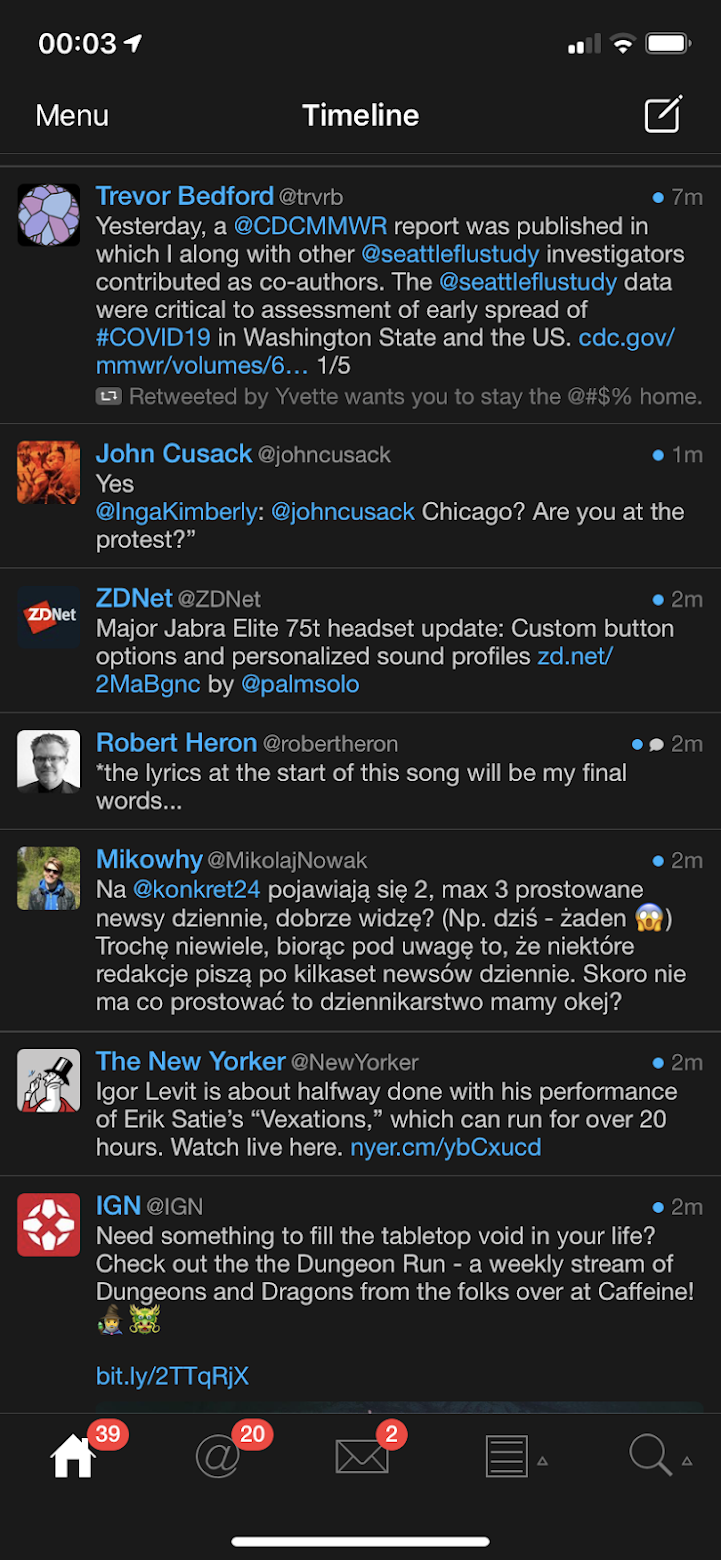Open the nyer.cm/ybCxucd link

(x=446, y=1147)
